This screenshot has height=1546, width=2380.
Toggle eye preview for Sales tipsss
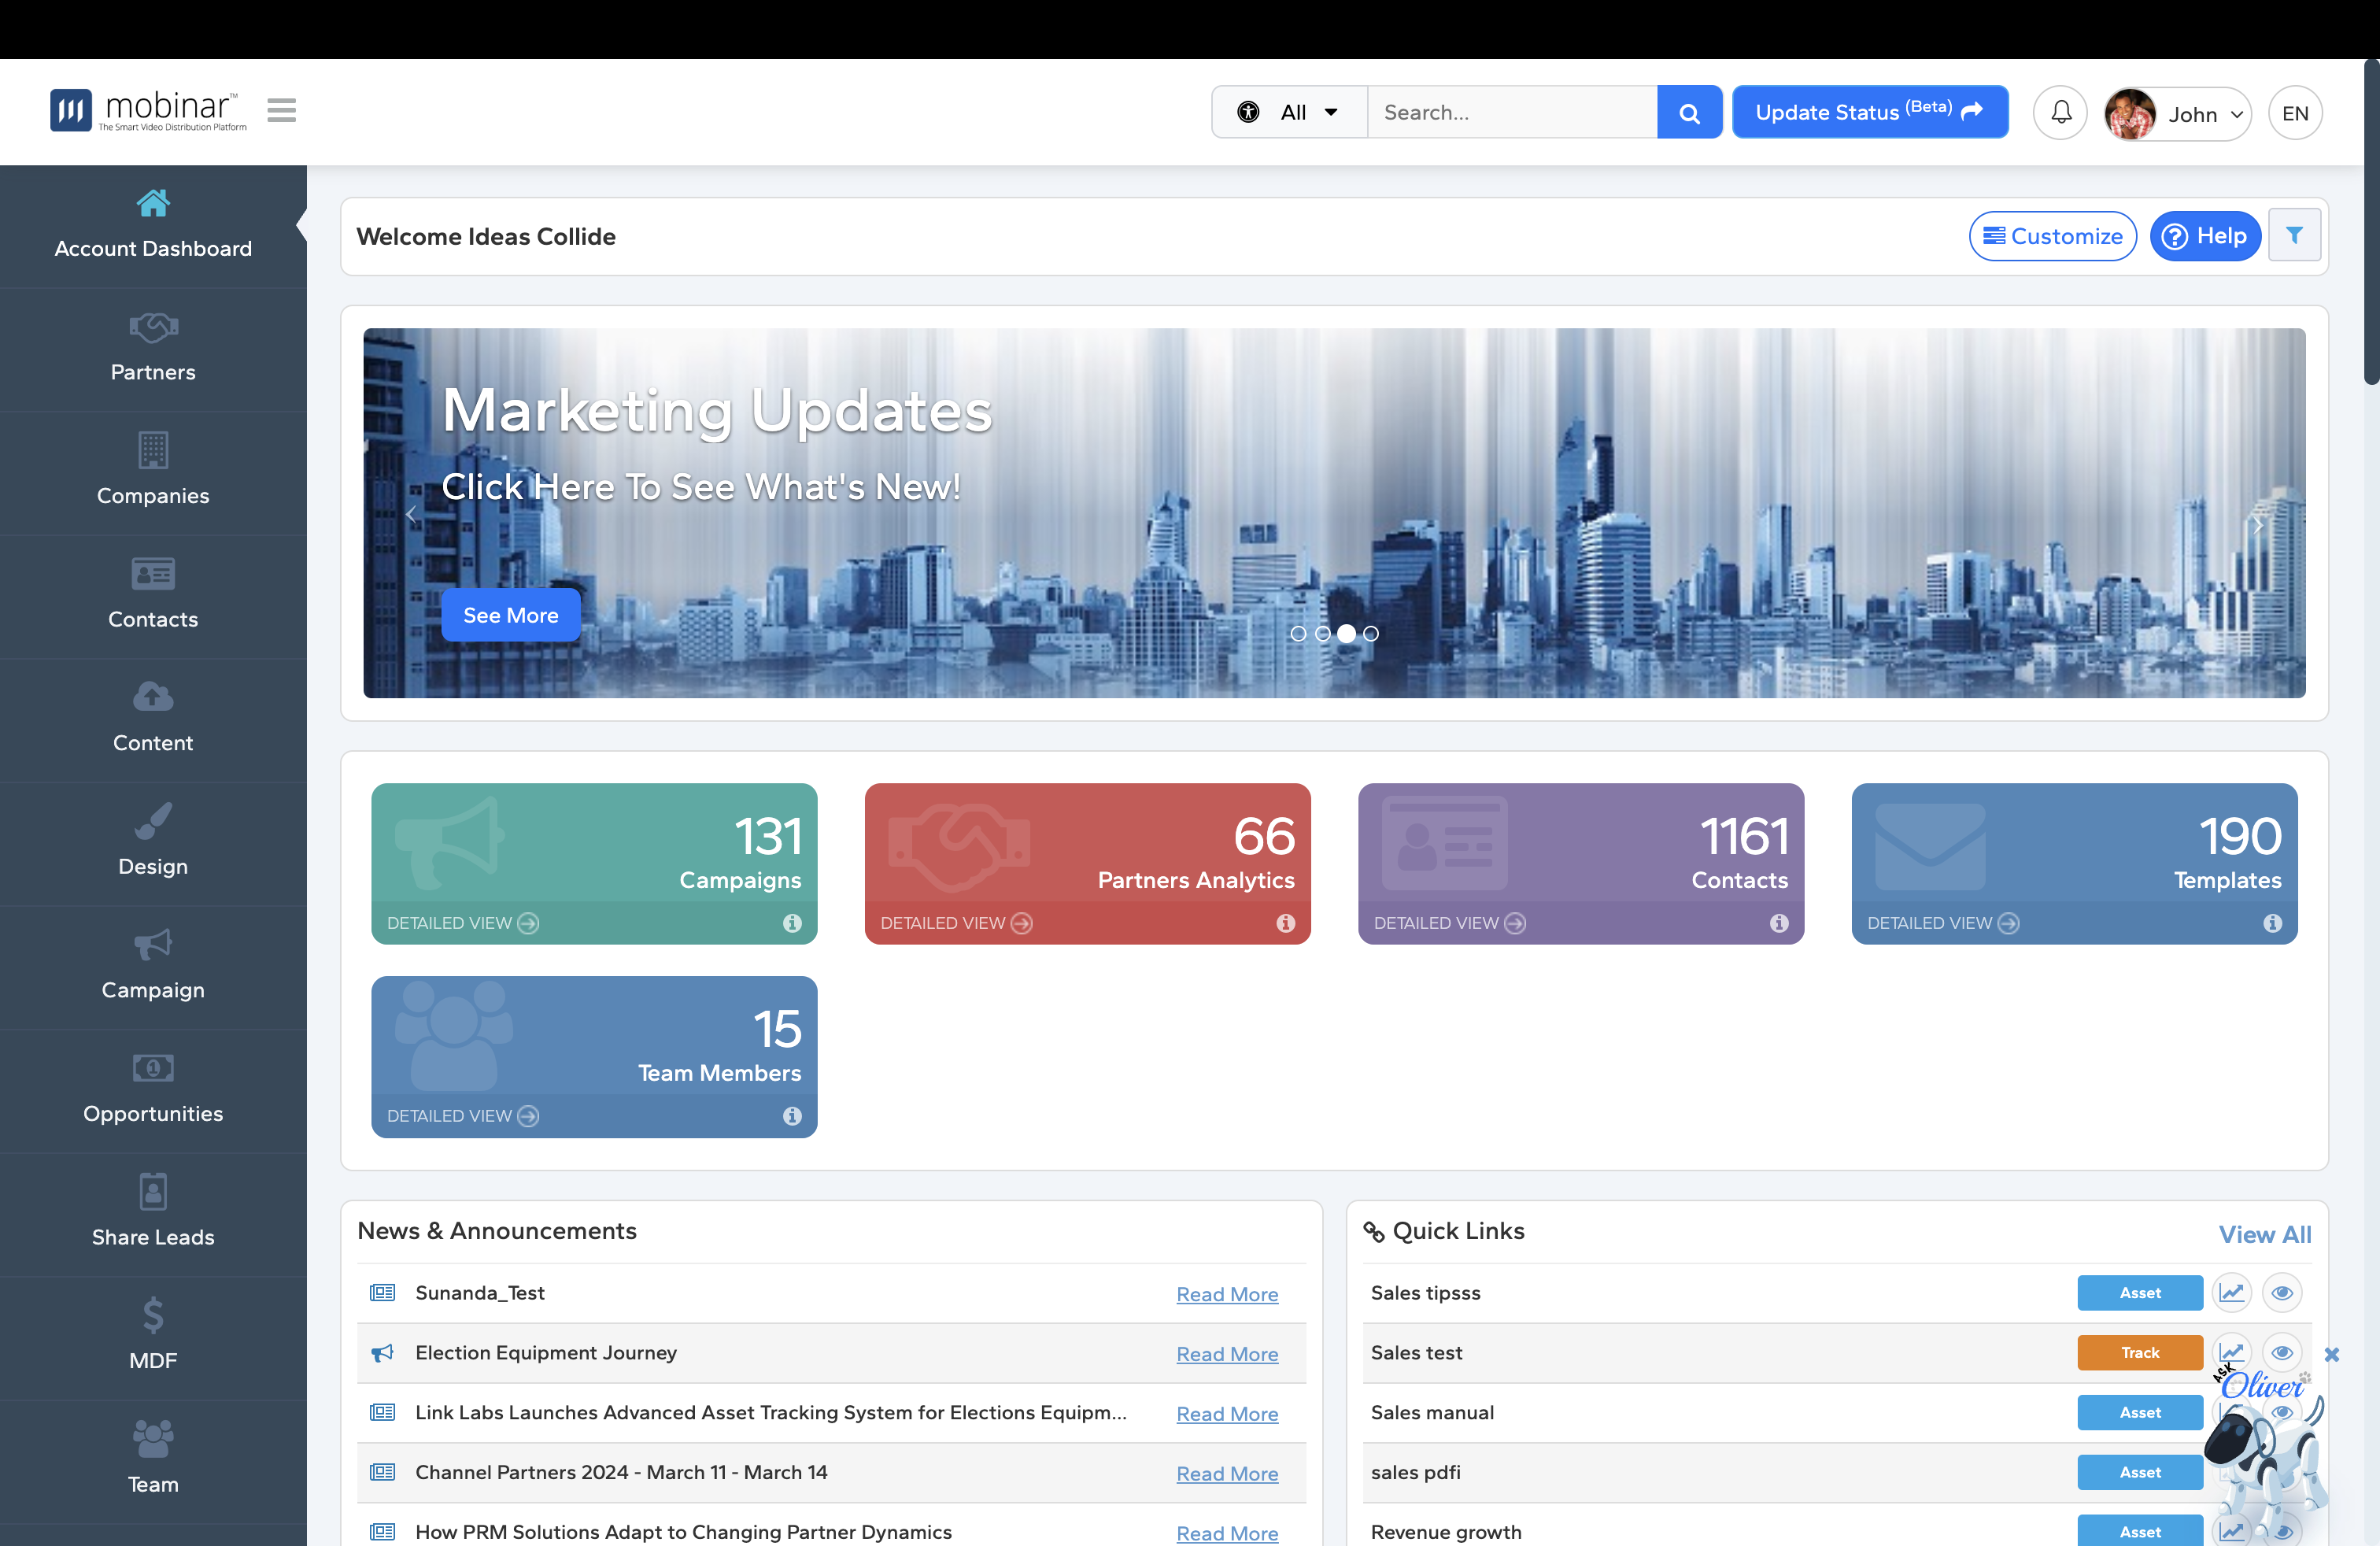click(x=2282, y=1292)
